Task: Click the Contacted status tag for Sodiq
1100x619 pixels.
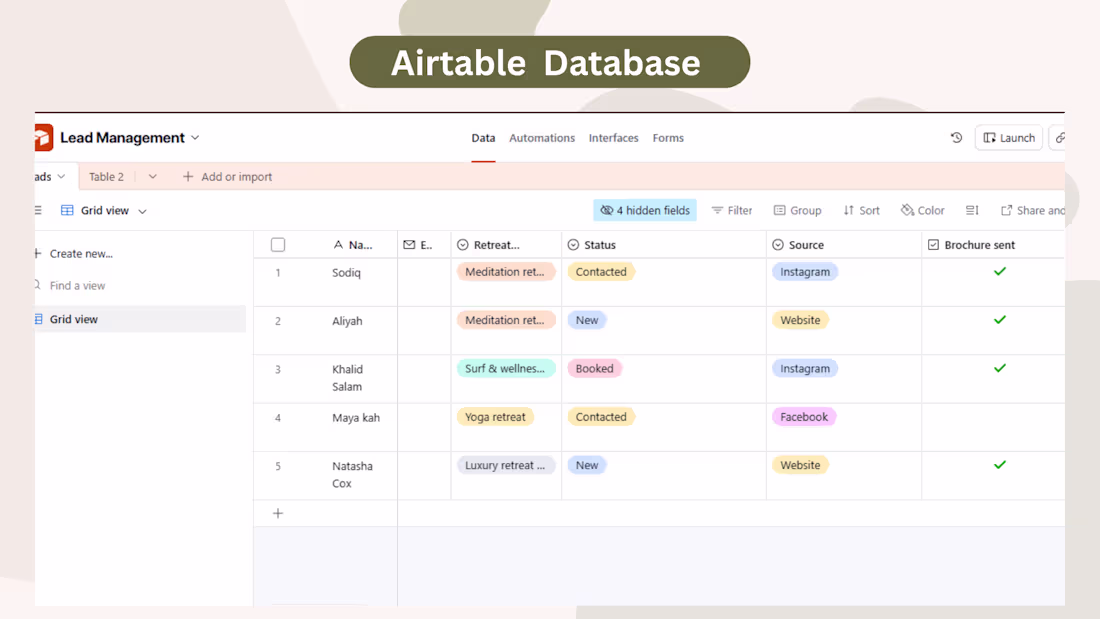Action: (x=601, y=272)
